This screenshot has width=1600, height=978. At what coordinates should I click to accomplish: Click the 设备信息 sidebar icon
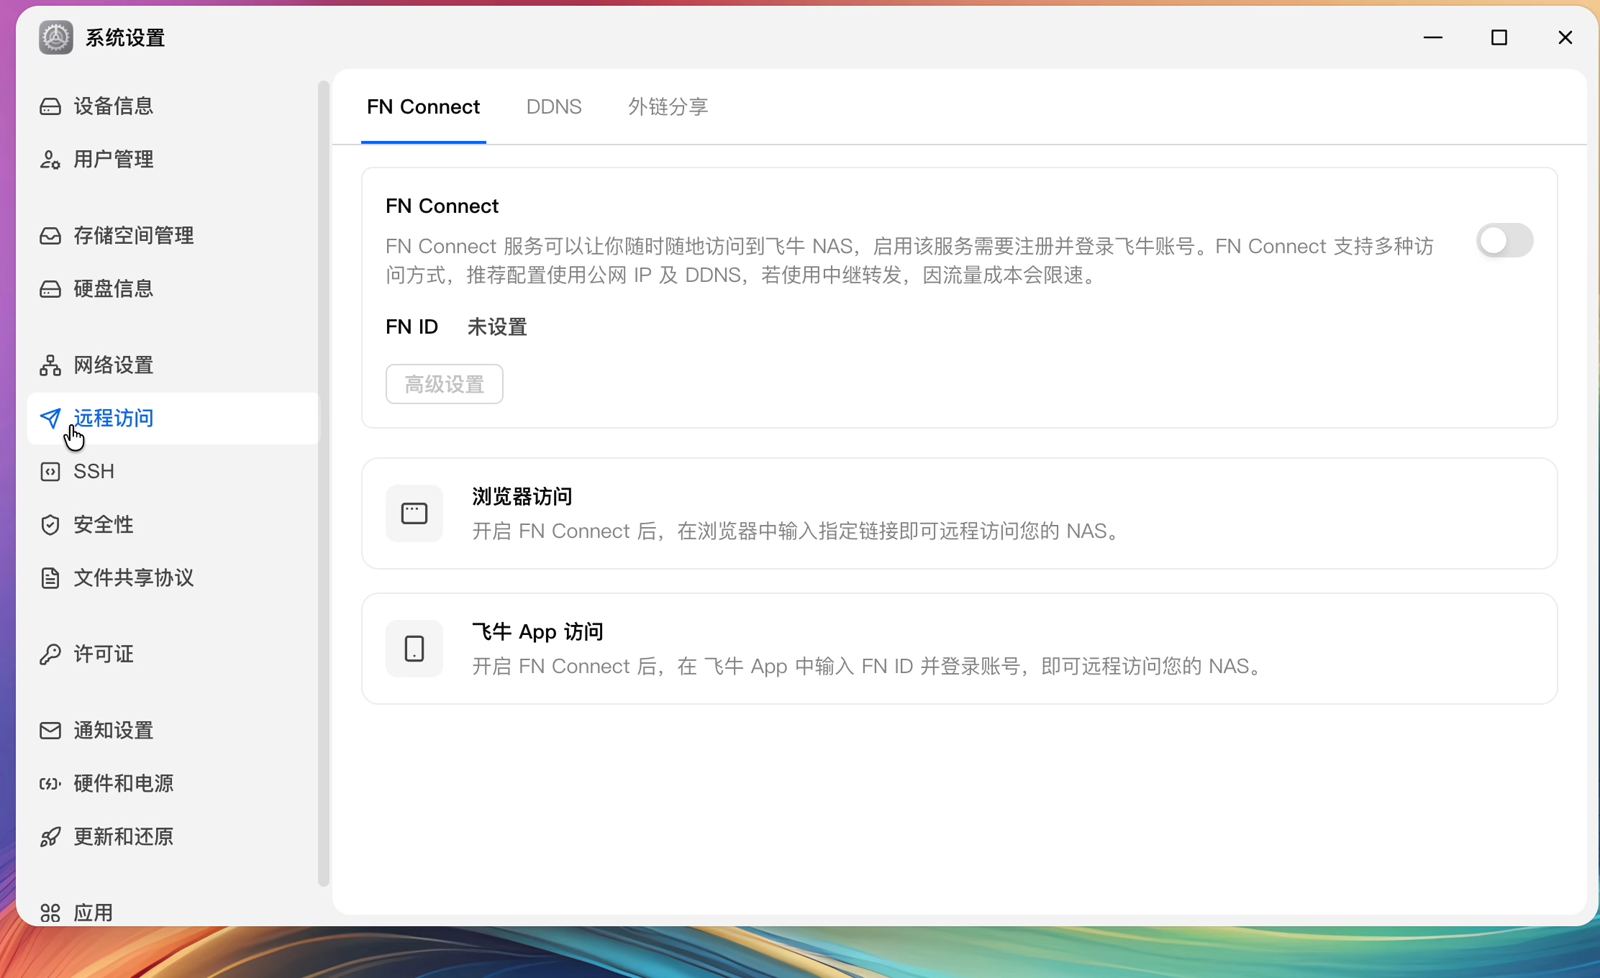[50, 106]
